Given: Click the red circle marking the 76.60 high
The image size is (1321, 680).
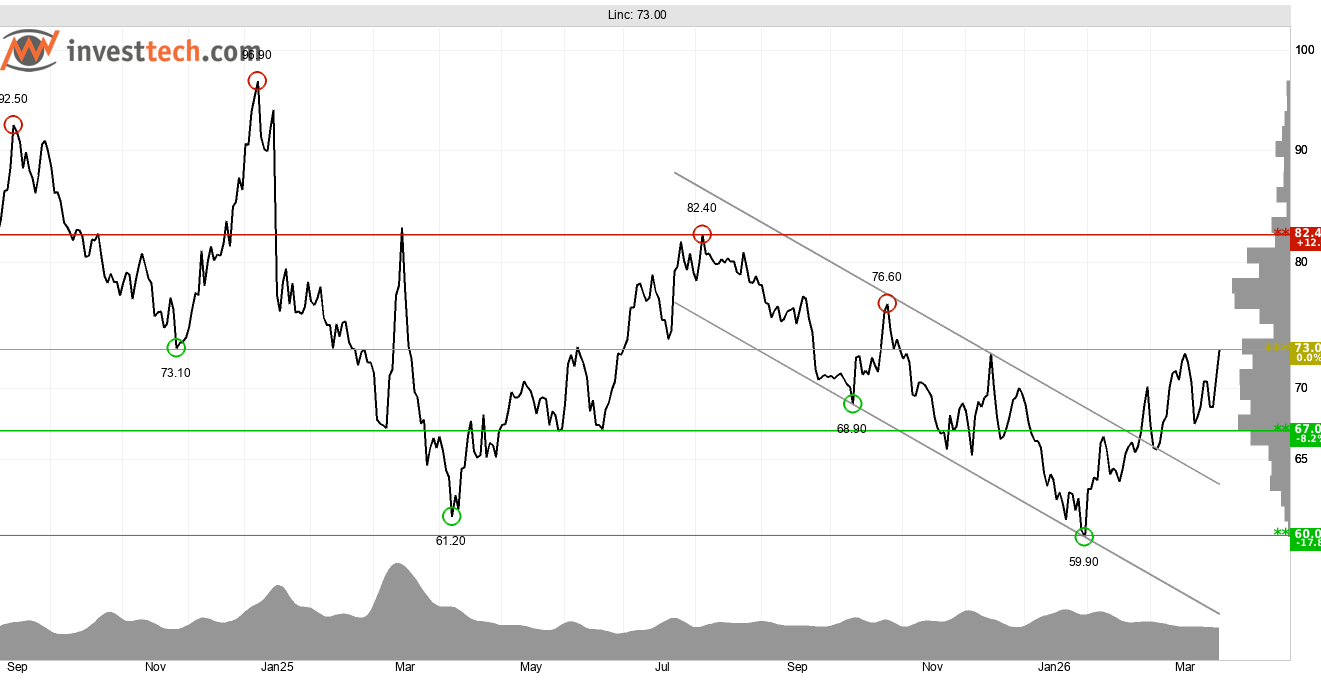Looking at the screenshot, I should tap(887, 303).
